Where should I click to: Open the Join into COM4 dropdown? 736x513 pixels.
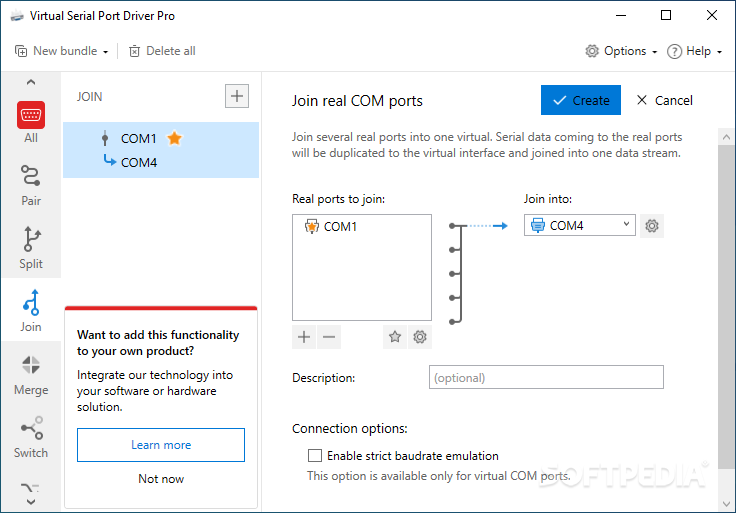pyautogui.click(x=580, y=225)
